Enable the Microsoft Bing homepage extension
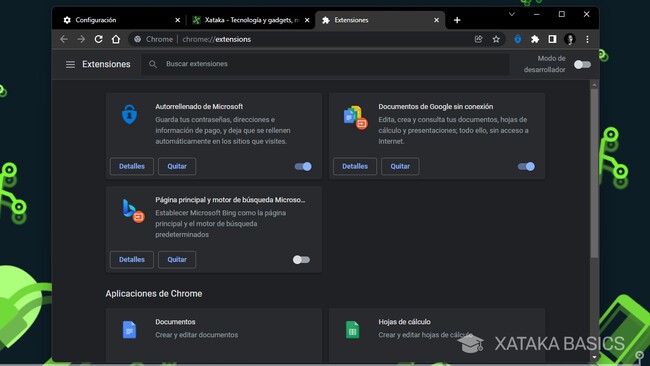This screenshot has width=650, height=366. (301, 259)
